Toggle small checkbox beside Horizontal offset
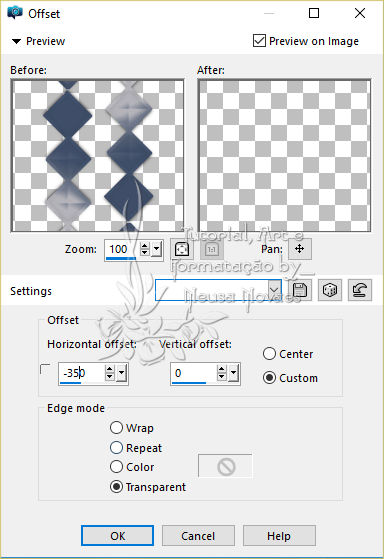This screenshot has width=384, height=559. click(45, 369)
